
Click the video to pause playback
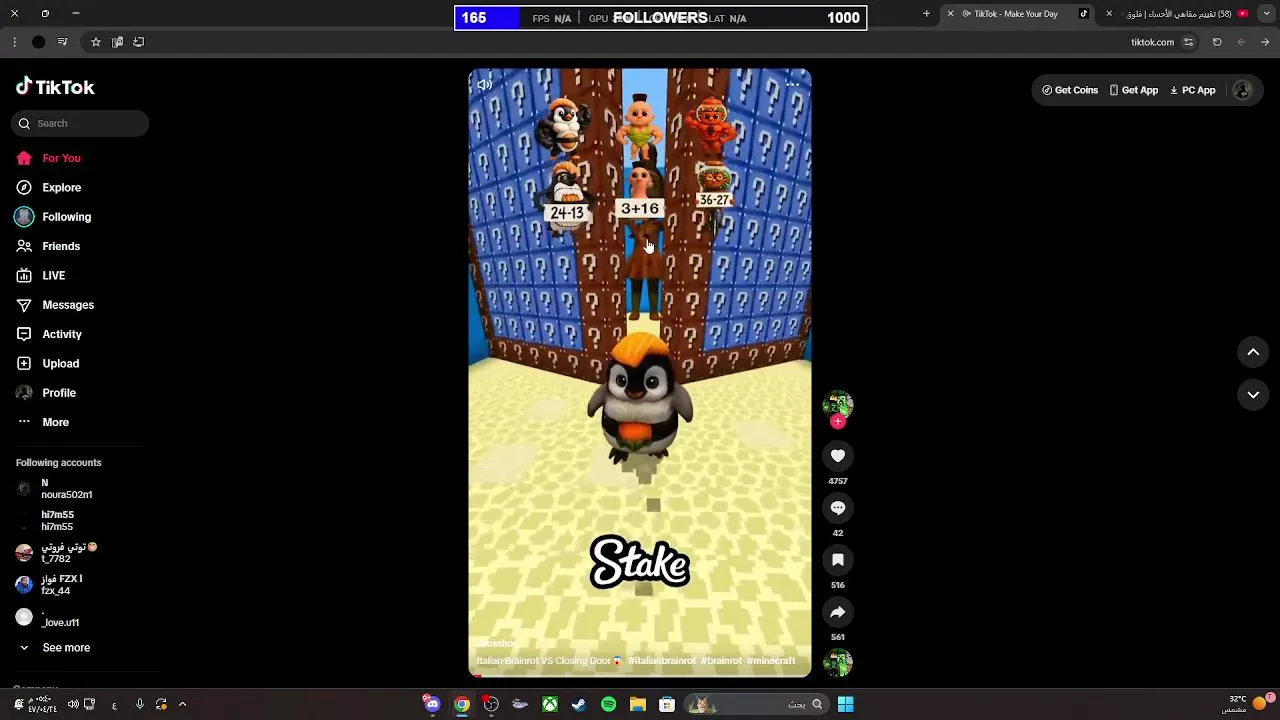coord(640,372)
